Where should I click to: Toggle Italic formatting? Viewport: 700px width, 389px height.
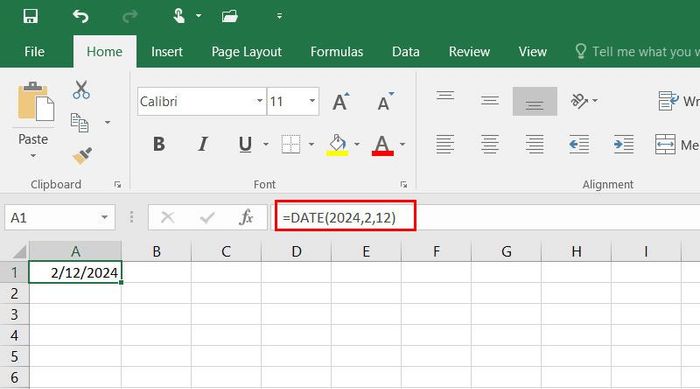(x=202, y=144)
